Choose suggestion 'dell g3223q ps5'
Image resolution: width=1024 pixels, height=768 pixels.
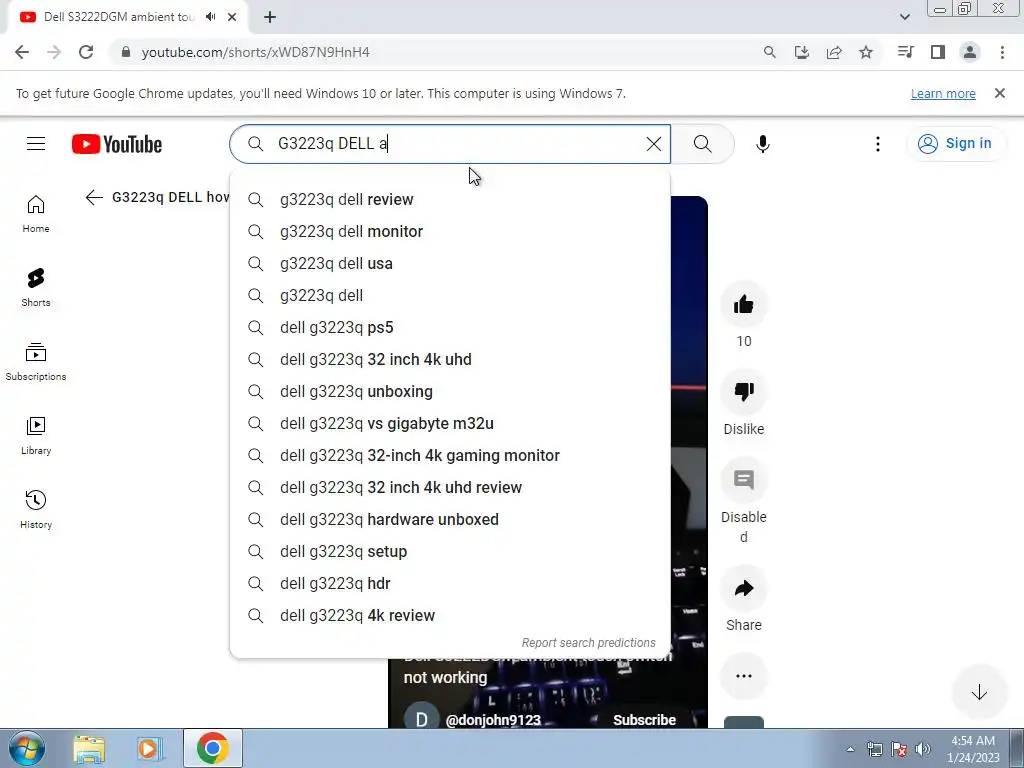pyautogui.click(x=450, y=327)
